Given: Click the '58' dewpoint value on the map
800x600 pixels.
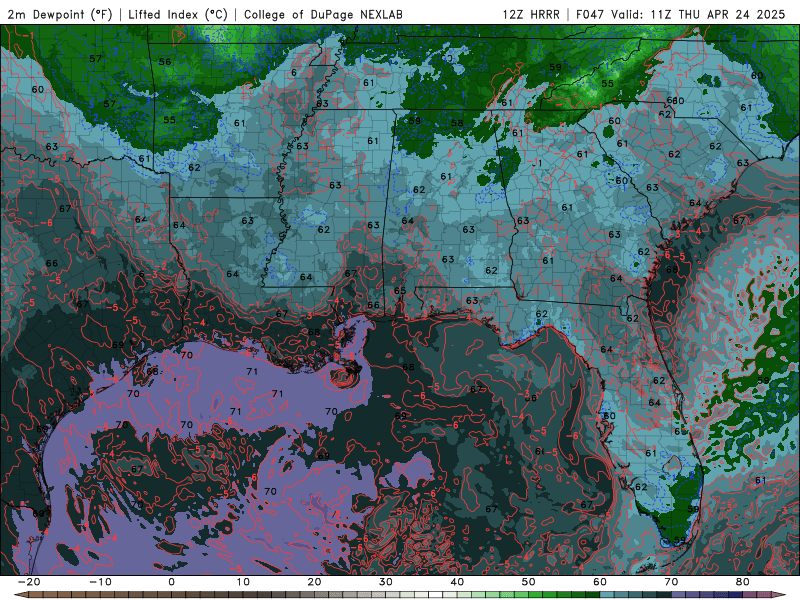Looking at the screenshot, I should [457, 123].
